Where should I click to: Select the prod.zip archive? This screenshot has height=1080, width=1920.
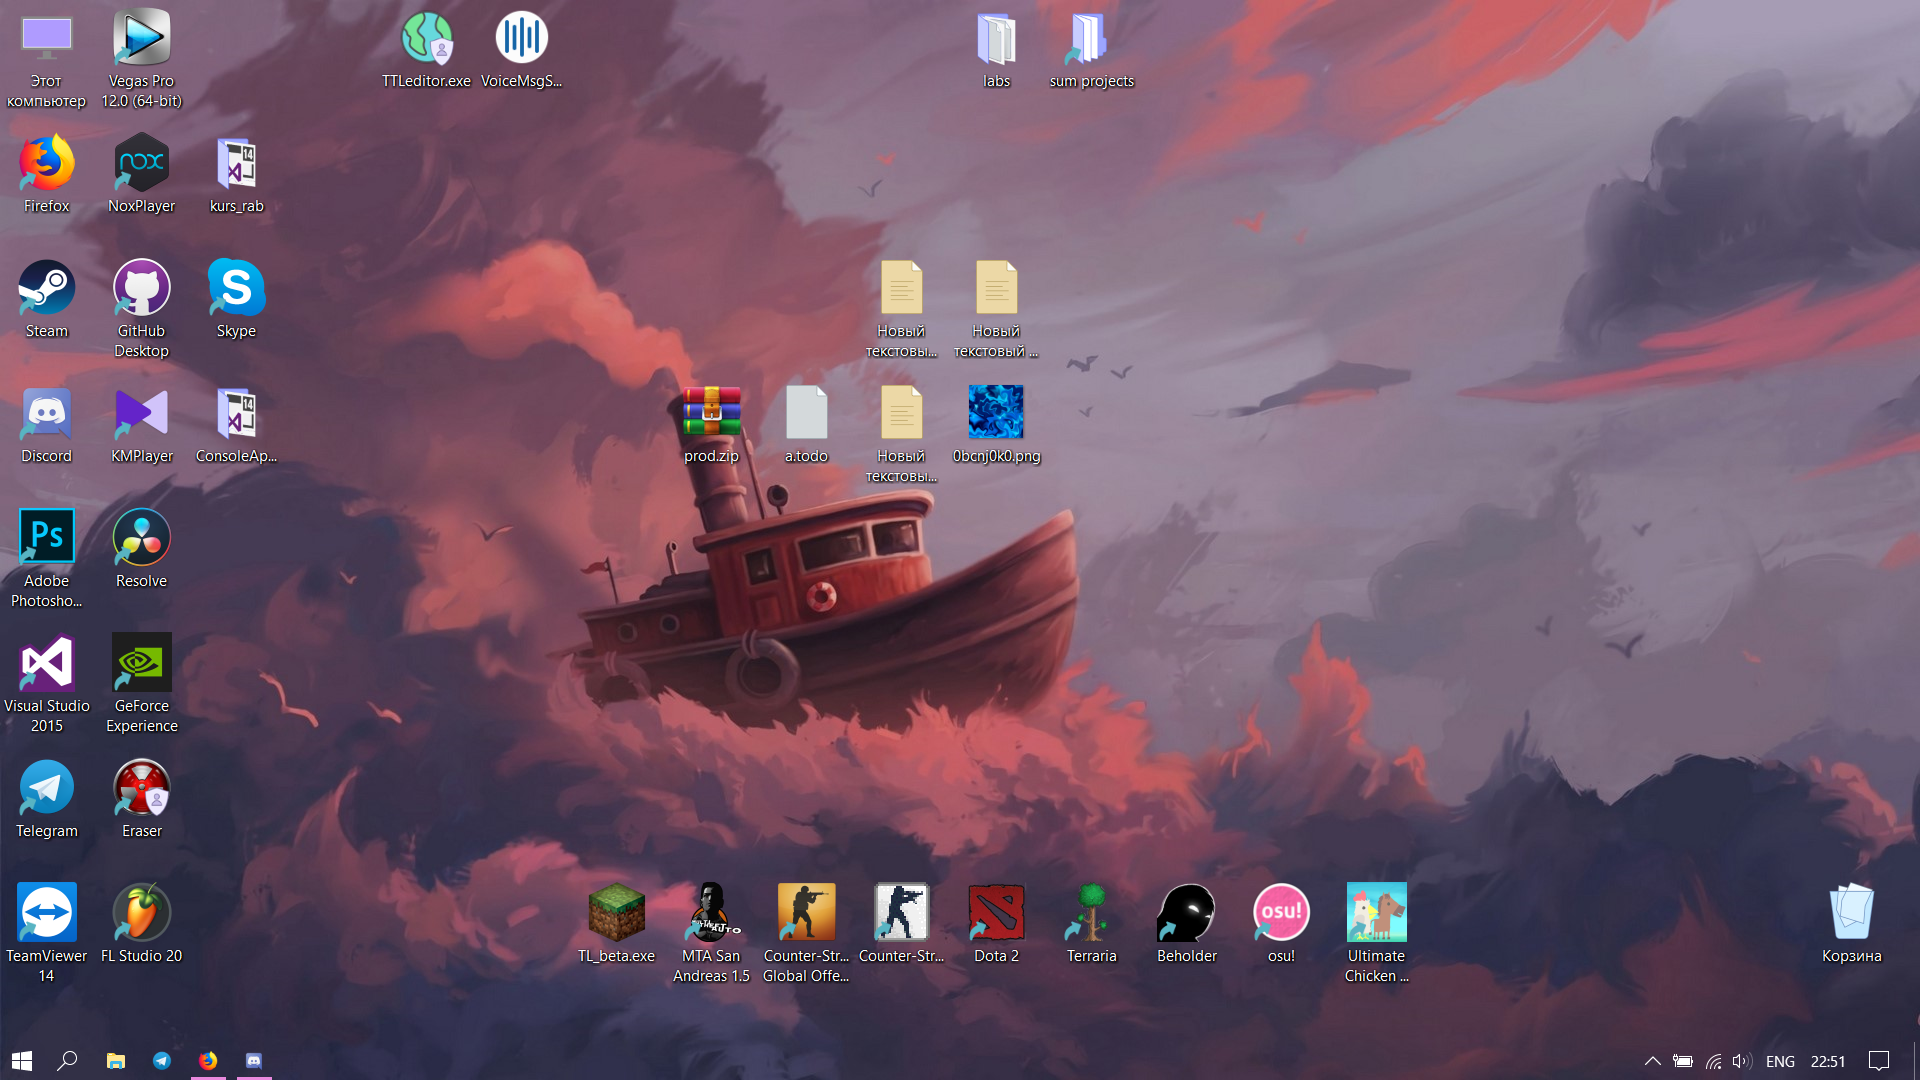pos(711,425)
